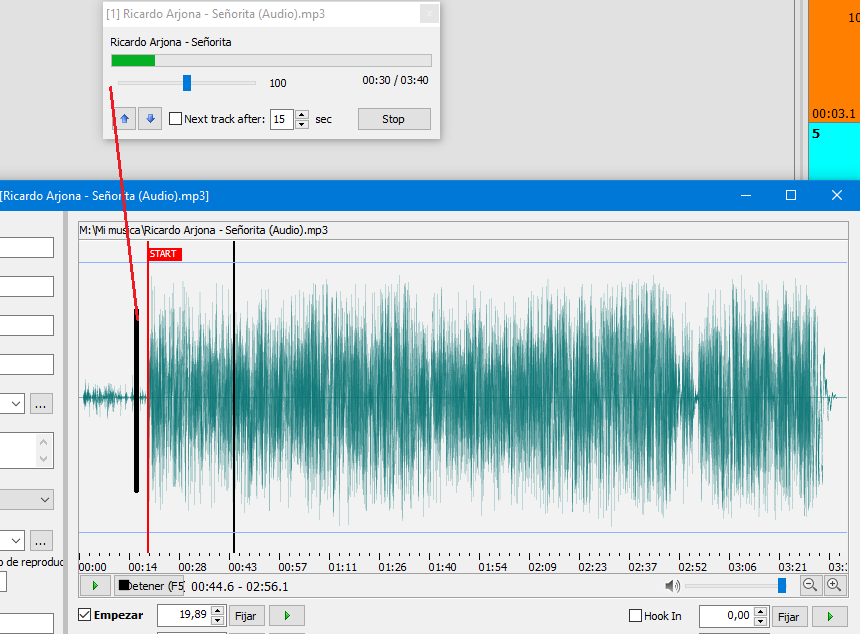
Task: Zoom out the waveform with the minus magnifier
Action: pyautogui.click(x=810, y=585)
